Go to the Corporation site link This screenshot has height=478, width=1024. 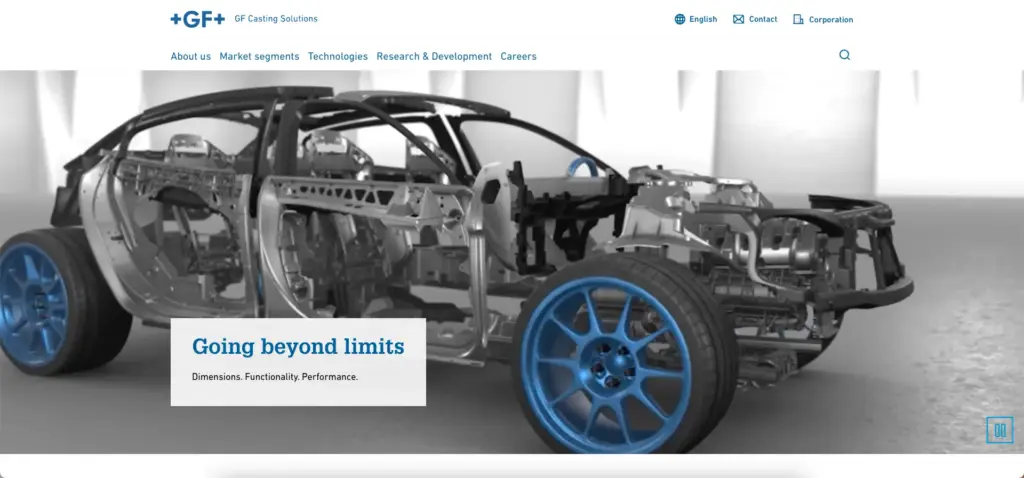[x=830, y=19]
